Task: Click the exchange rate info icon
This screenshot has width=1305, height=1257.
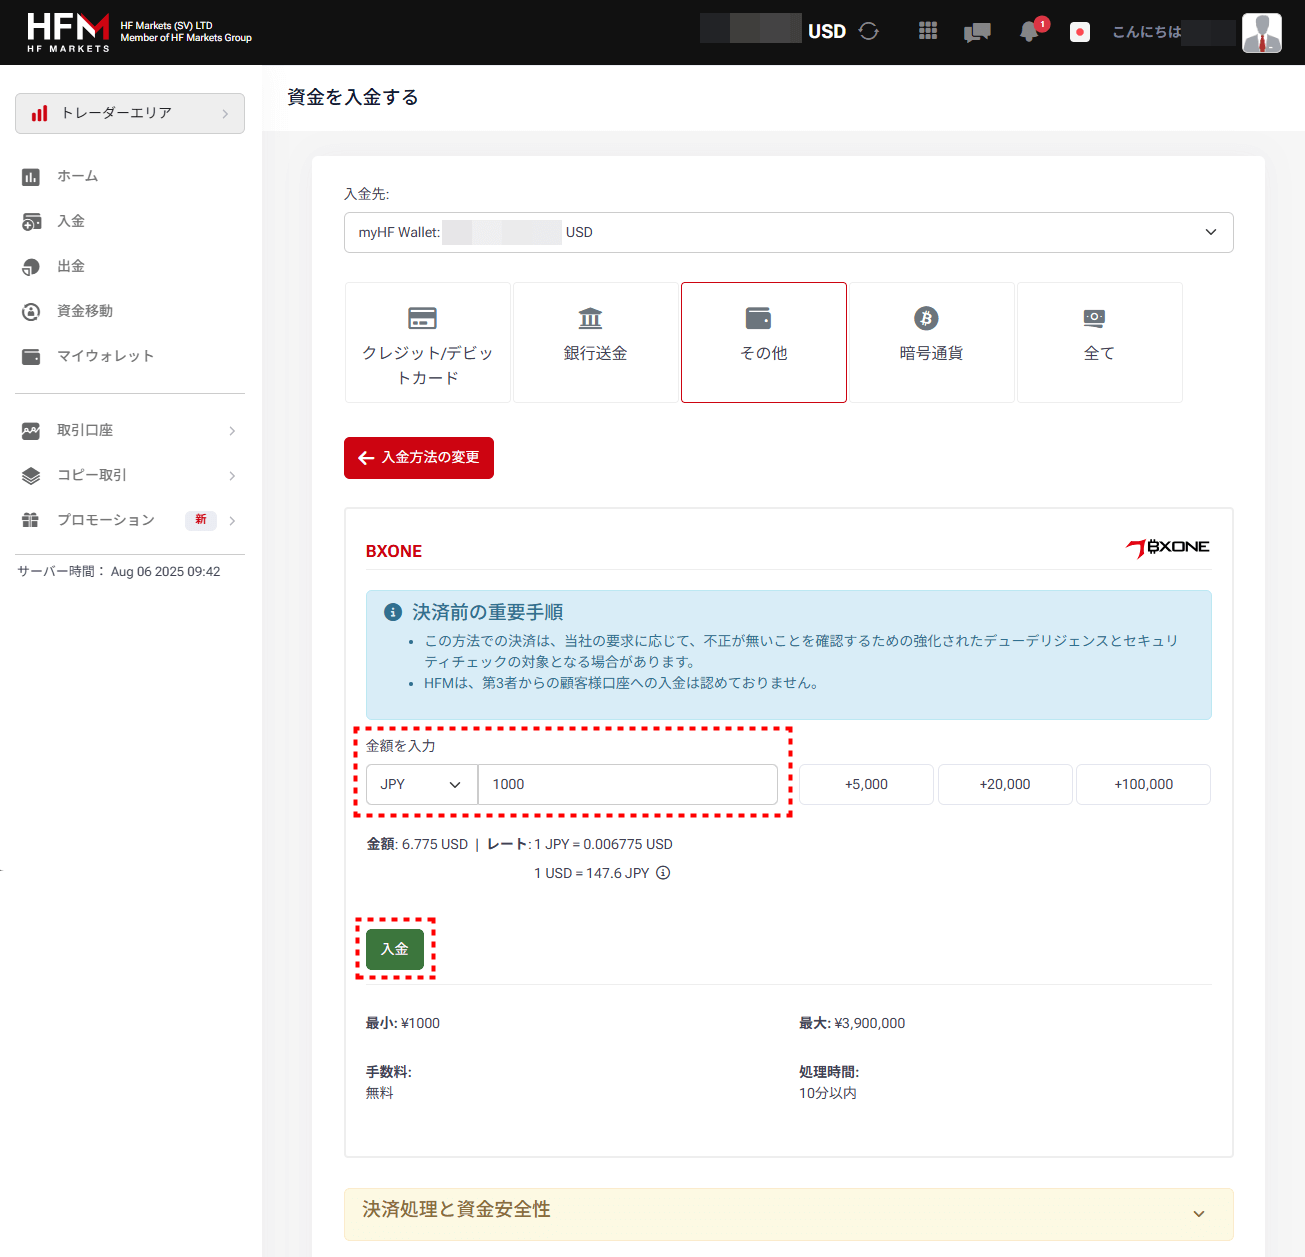Action: pos(663,873)
